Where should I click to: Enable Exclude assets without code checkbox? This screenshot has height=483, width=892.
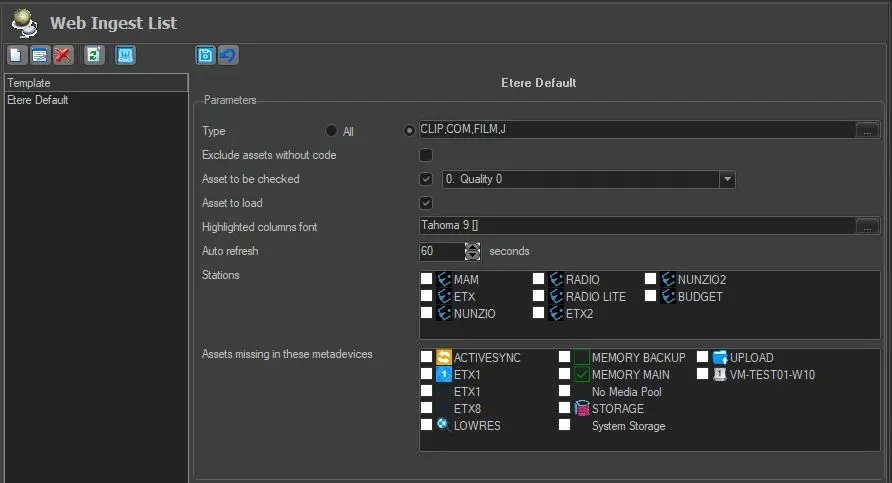[426, 155]
